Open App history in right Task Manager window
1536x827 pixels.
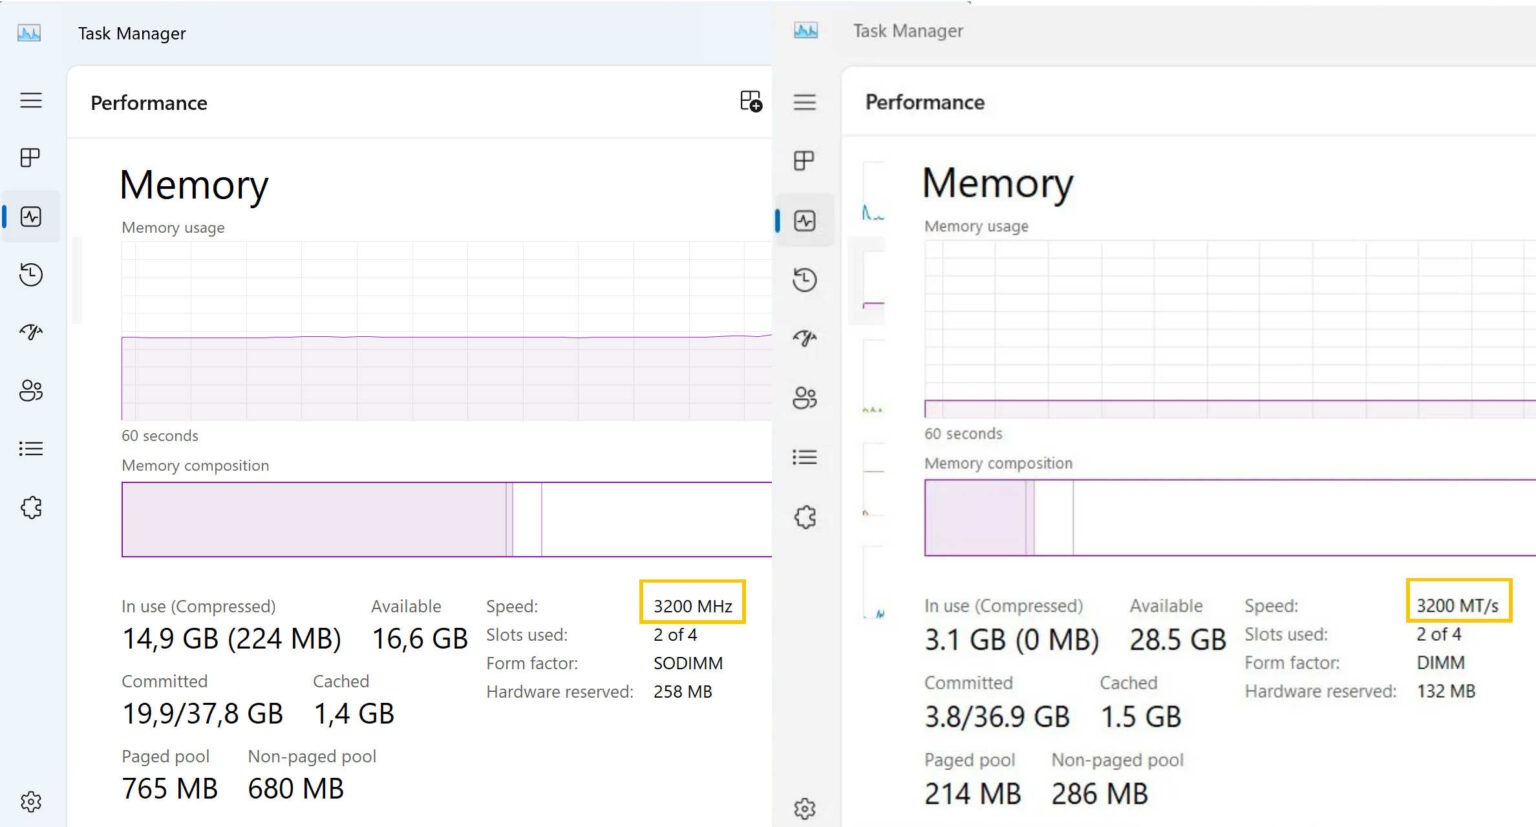coord(805,280)
